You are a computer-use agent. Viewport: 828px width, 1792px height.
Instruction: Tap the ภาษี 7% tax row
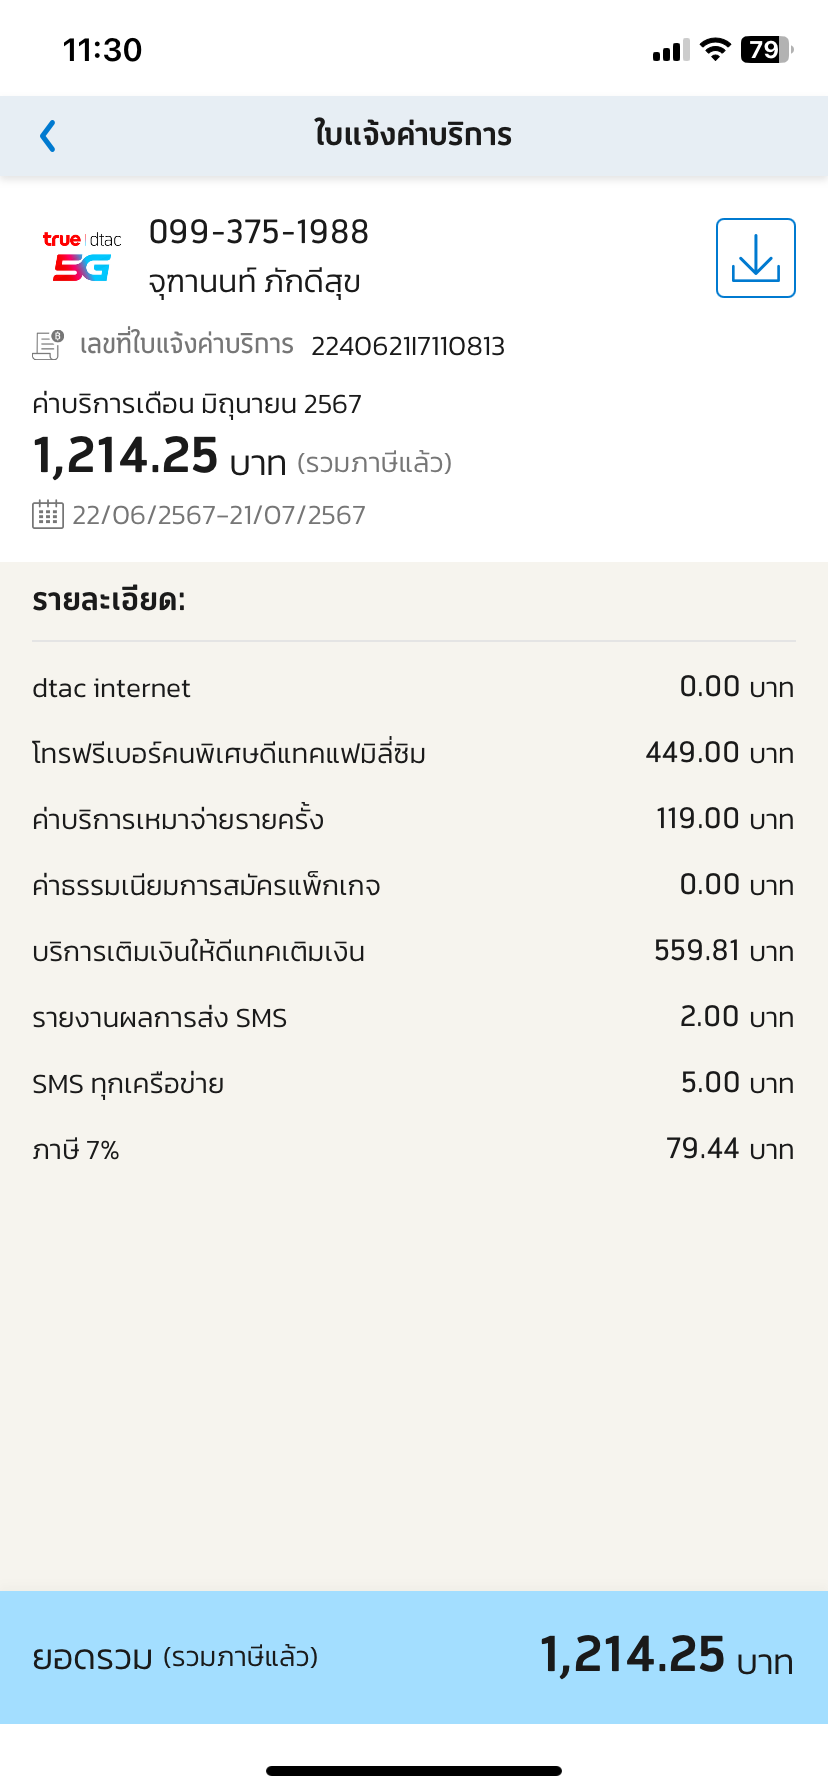[413, 1149]
